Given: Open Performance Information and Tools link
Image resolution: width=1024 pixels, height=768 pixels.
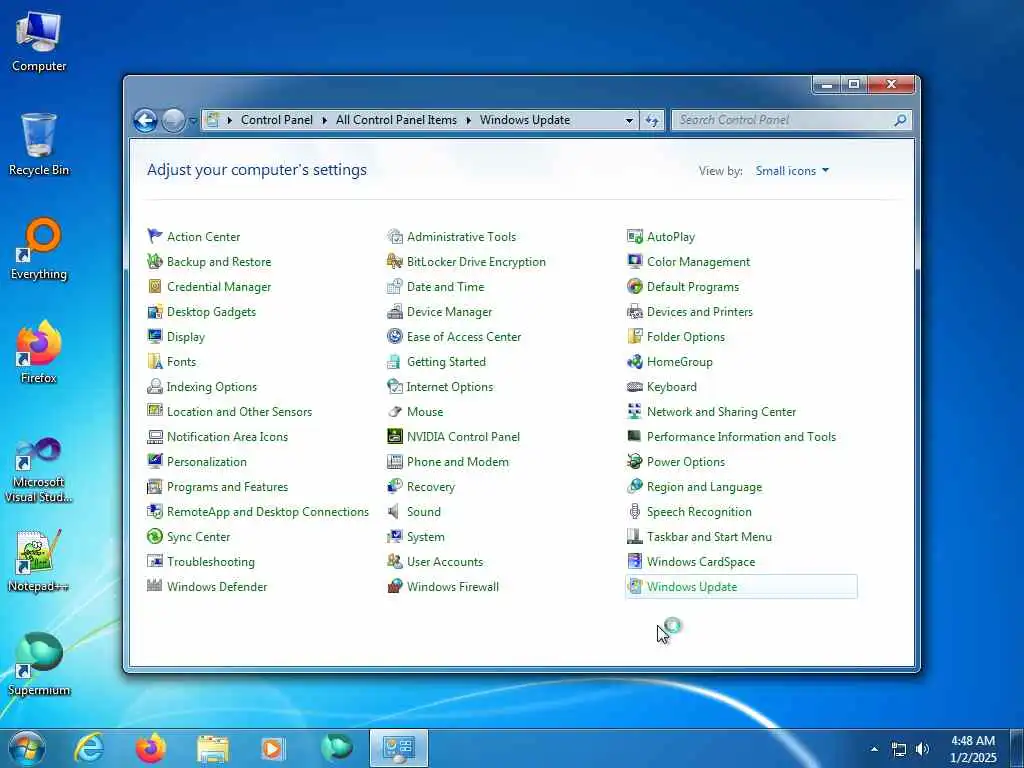Looking at the screenshot, I should (x=741, y=436).
